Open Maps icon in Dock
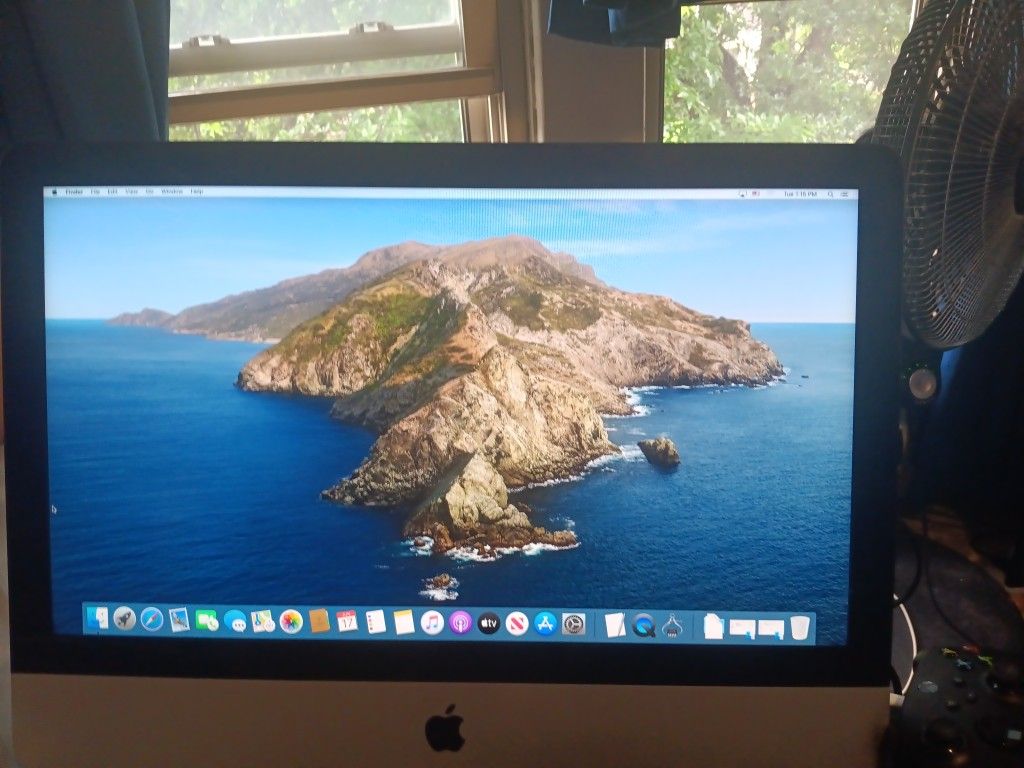The height and width of the screenshot is (768, 1024). coord(263,621)
